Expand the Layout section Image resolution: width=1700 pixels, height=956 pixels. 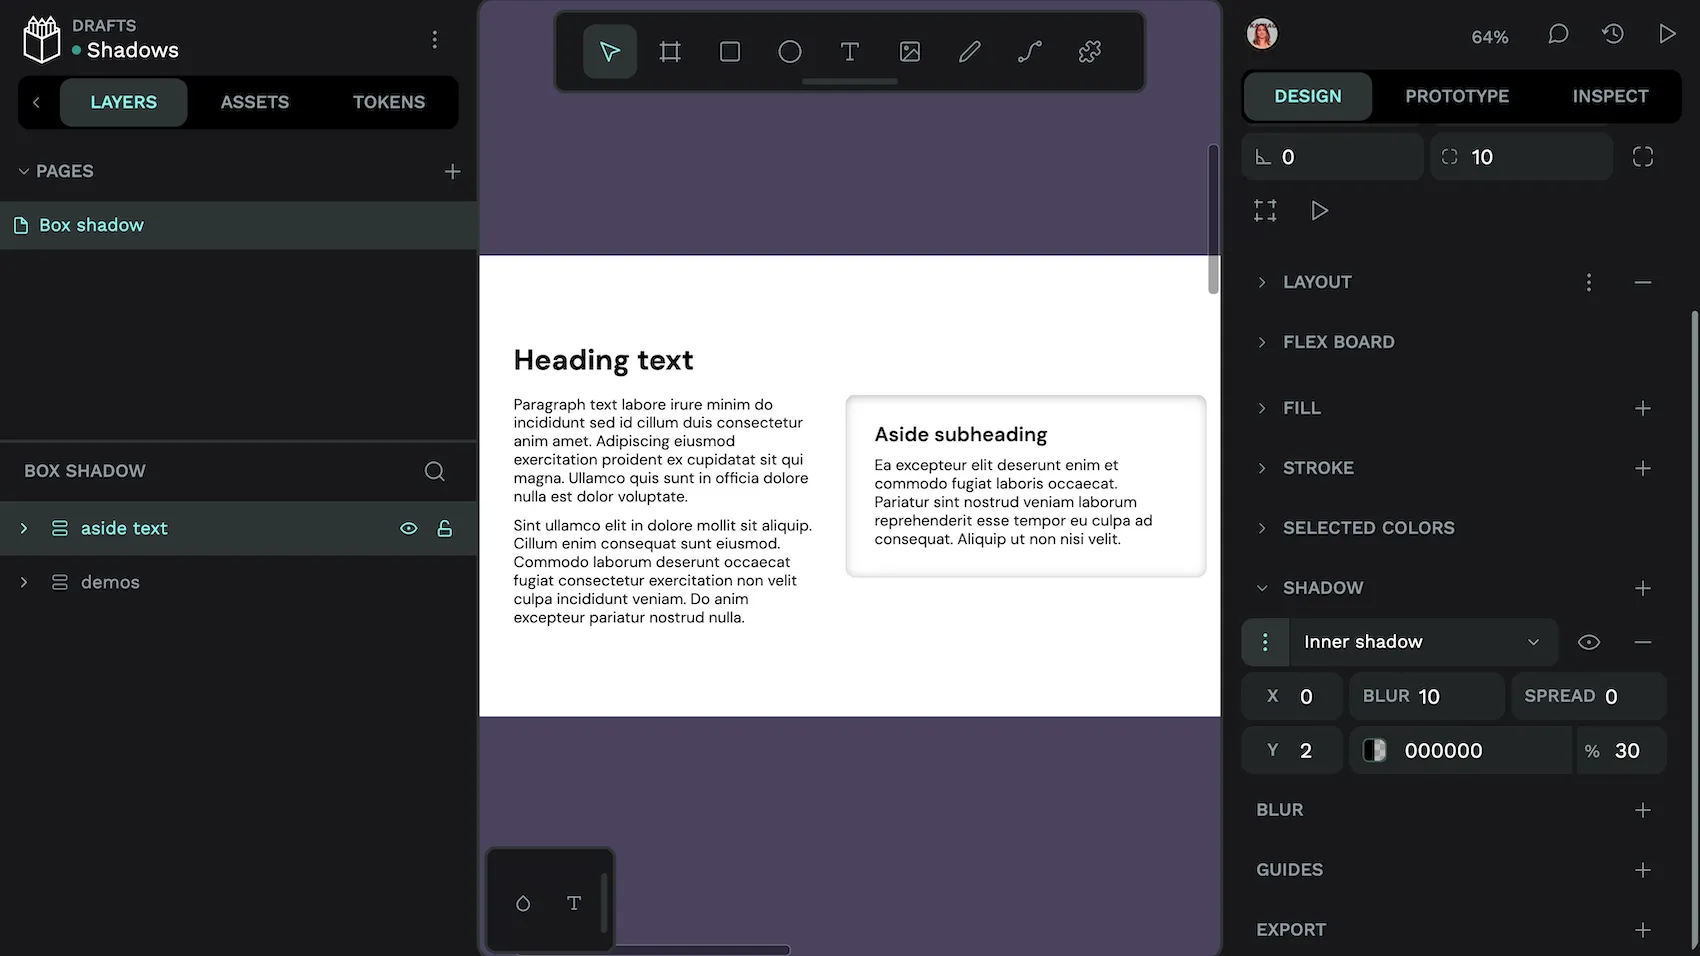click(x=1262, y=283)
